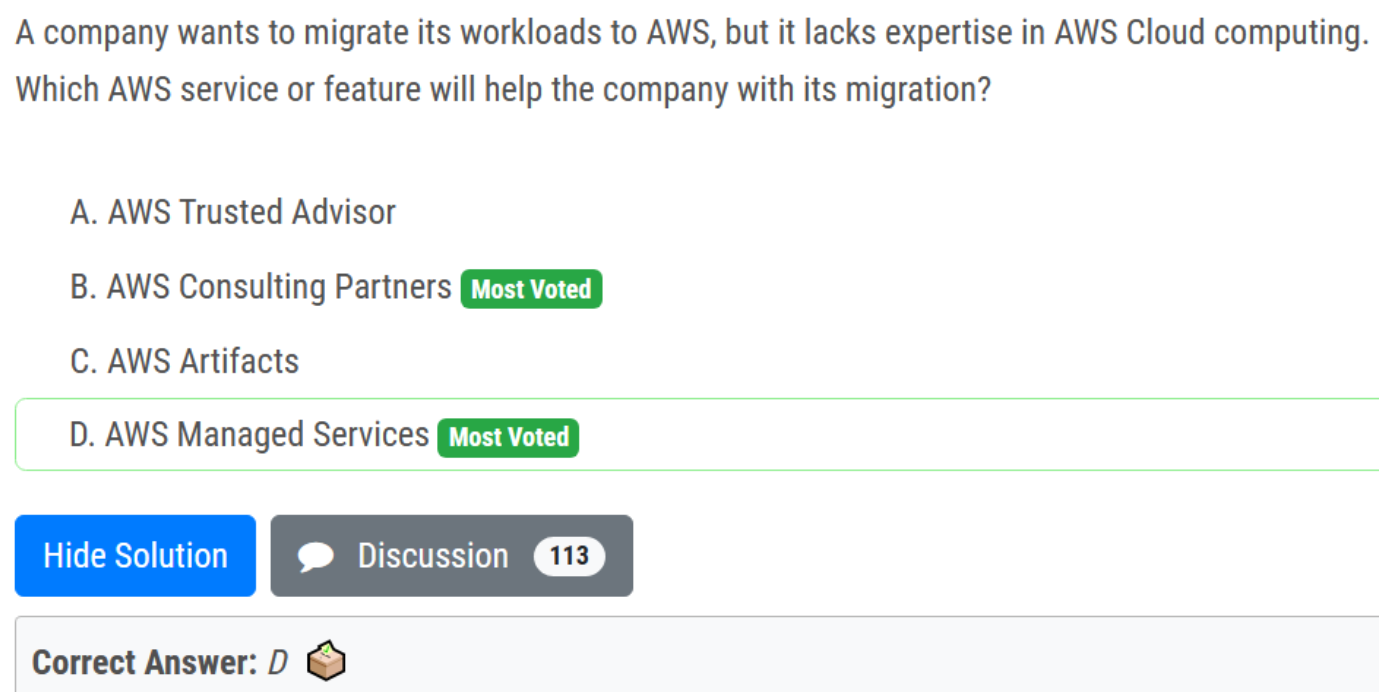1379x692 pixels.
Task: Select answer A, AWS Trusted Advisor
Action: click(x=251, y=212)
